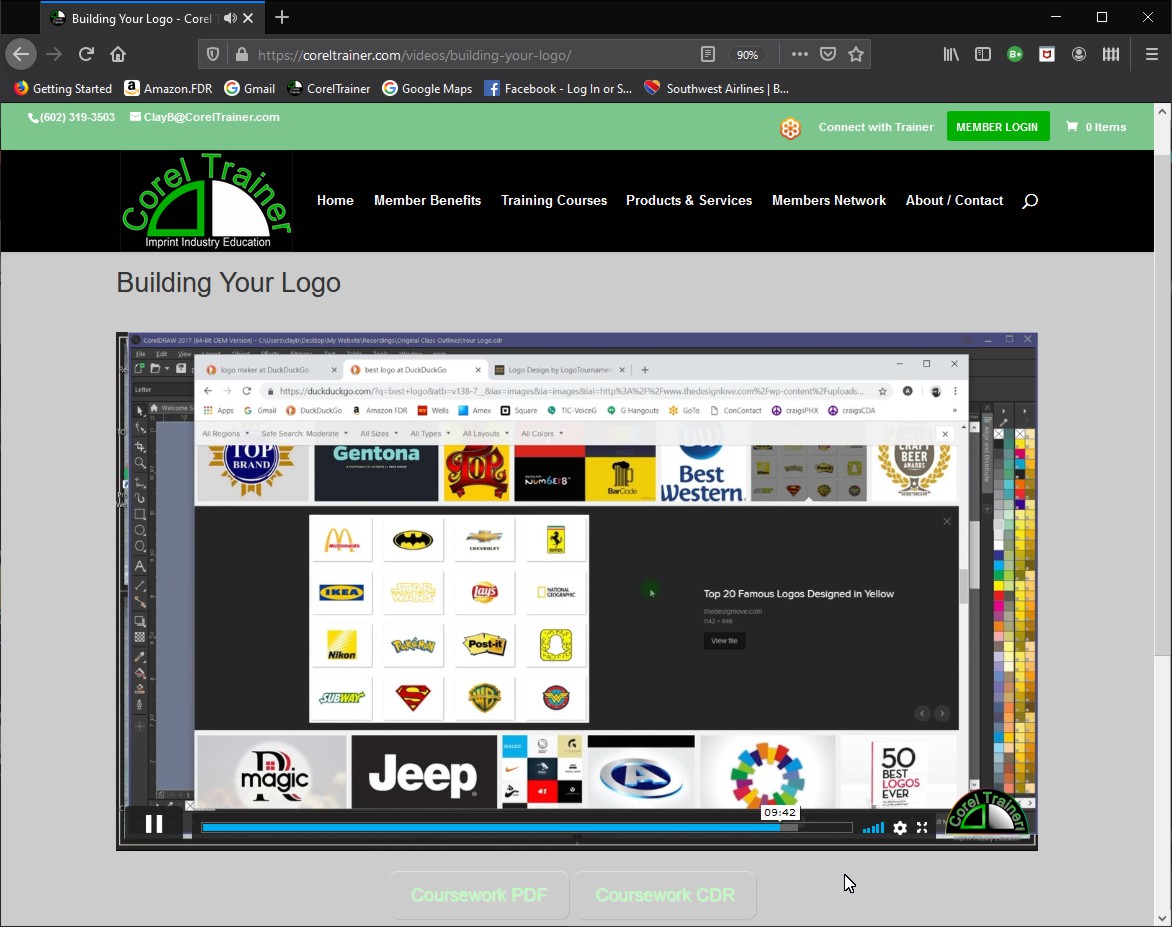Open the All Colors dropdown in video

click(542, 434)
